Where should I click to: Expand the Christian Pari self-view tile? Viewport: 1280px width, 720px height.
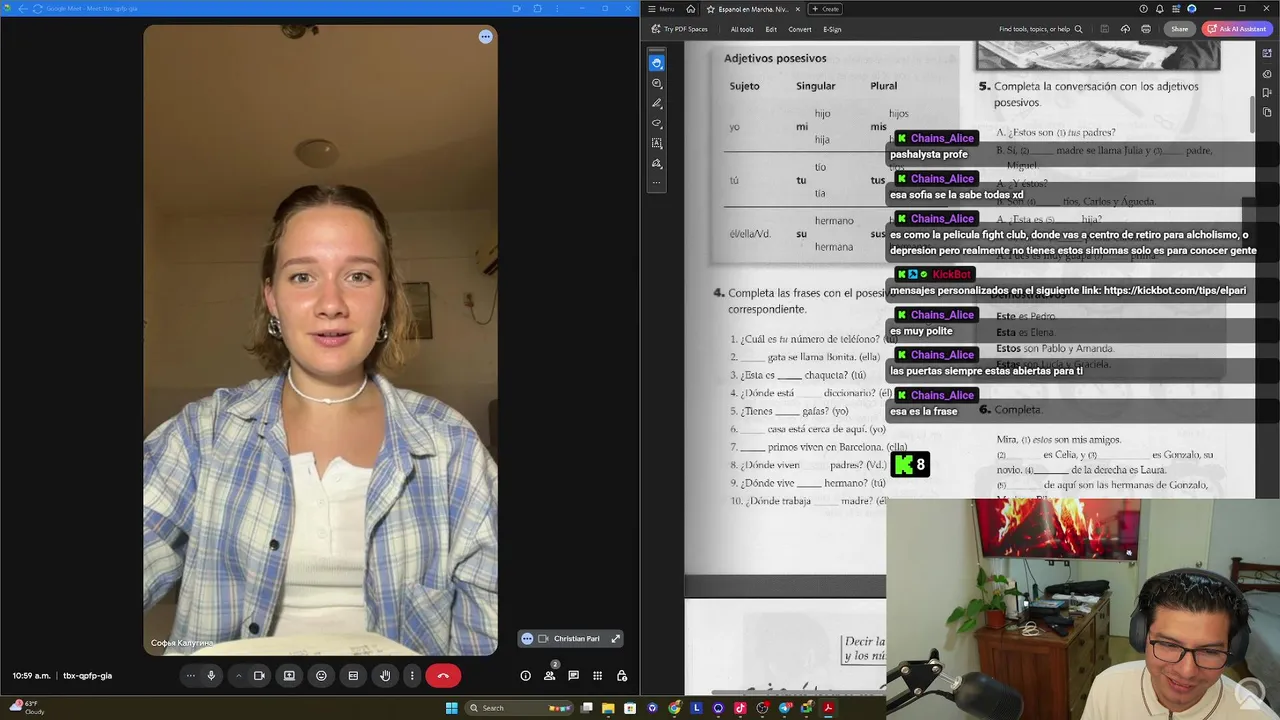pos(616,638)
